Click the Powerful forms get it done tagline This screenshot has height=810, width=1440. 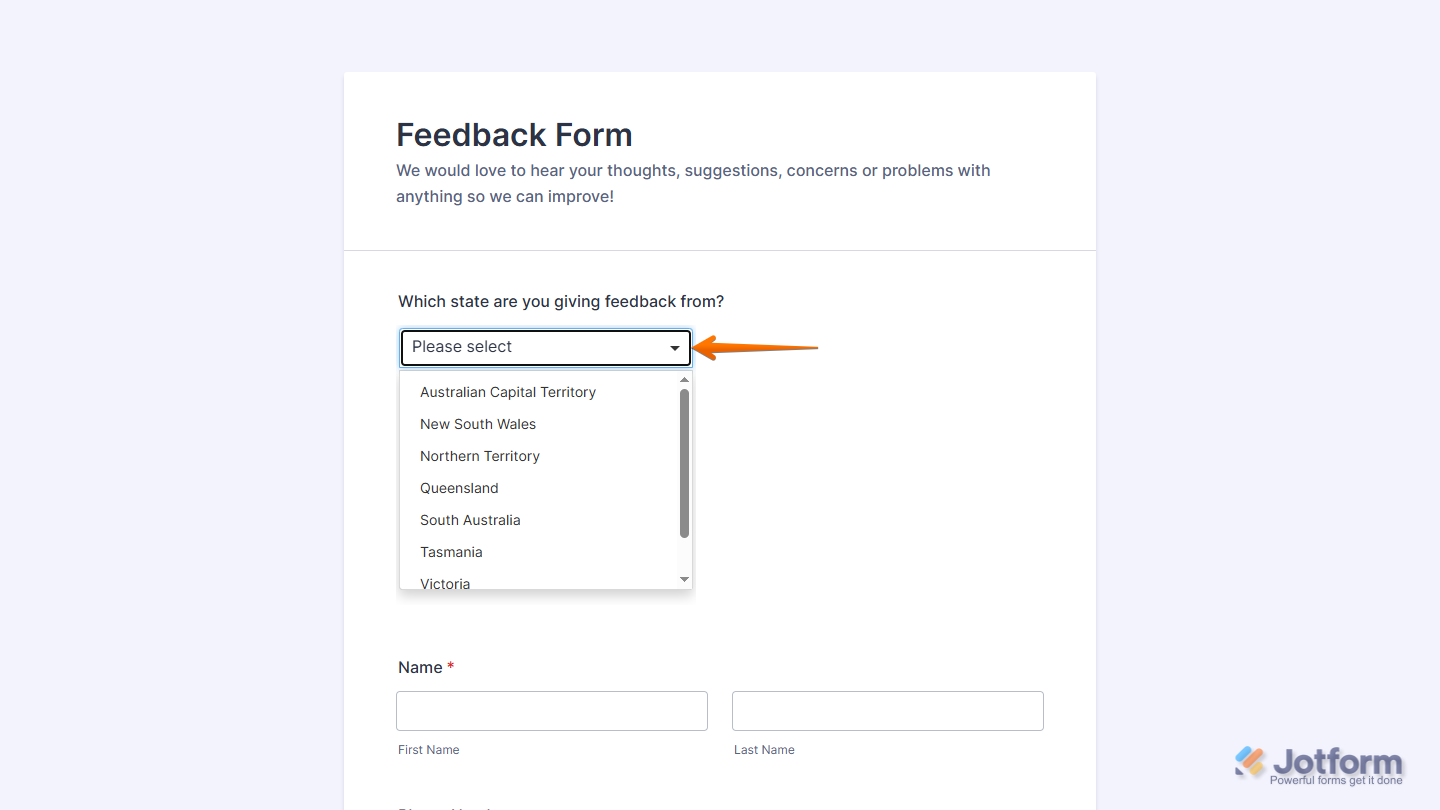[1336, 779]
